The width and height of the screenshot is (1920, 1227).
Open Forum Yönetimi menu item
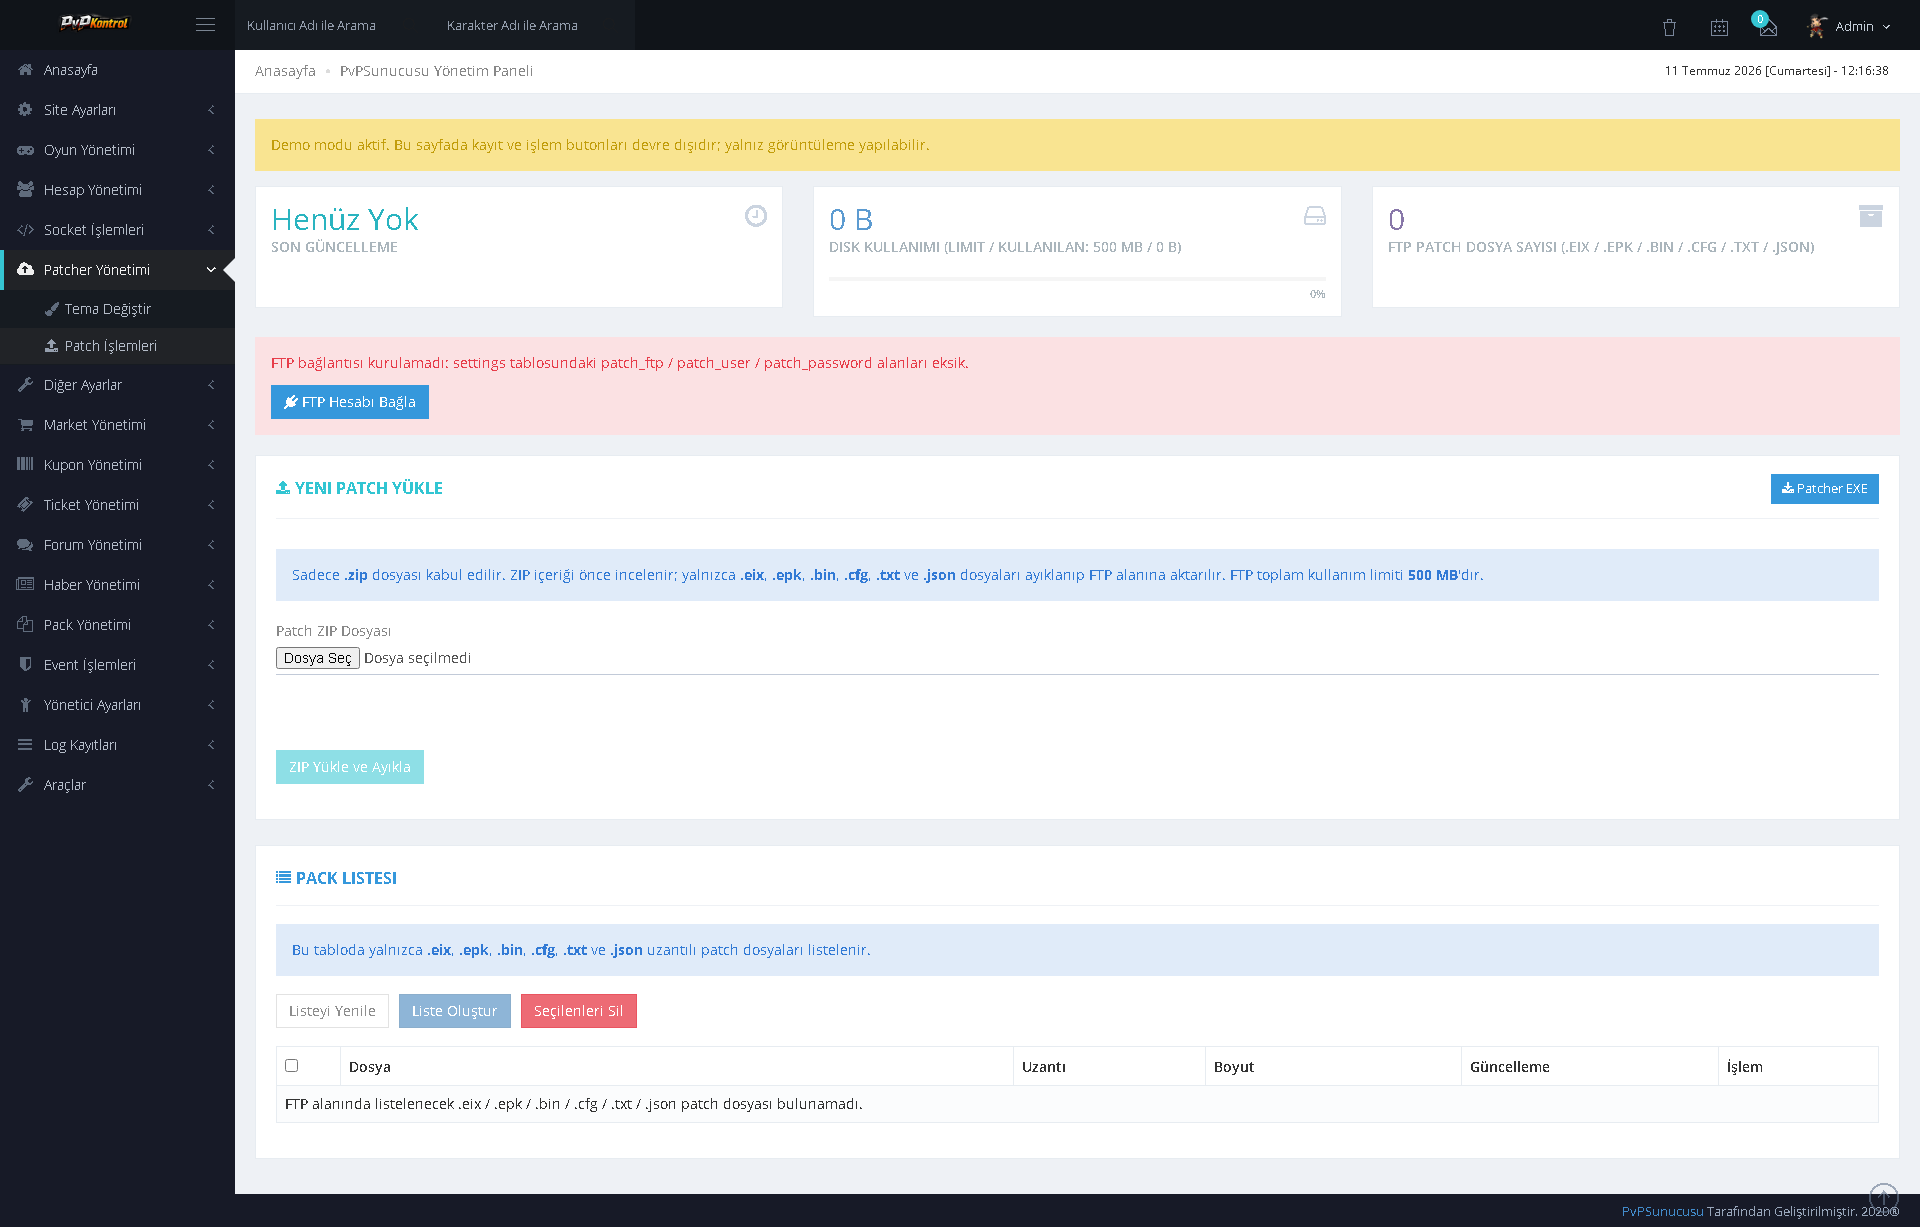[117, 545]
